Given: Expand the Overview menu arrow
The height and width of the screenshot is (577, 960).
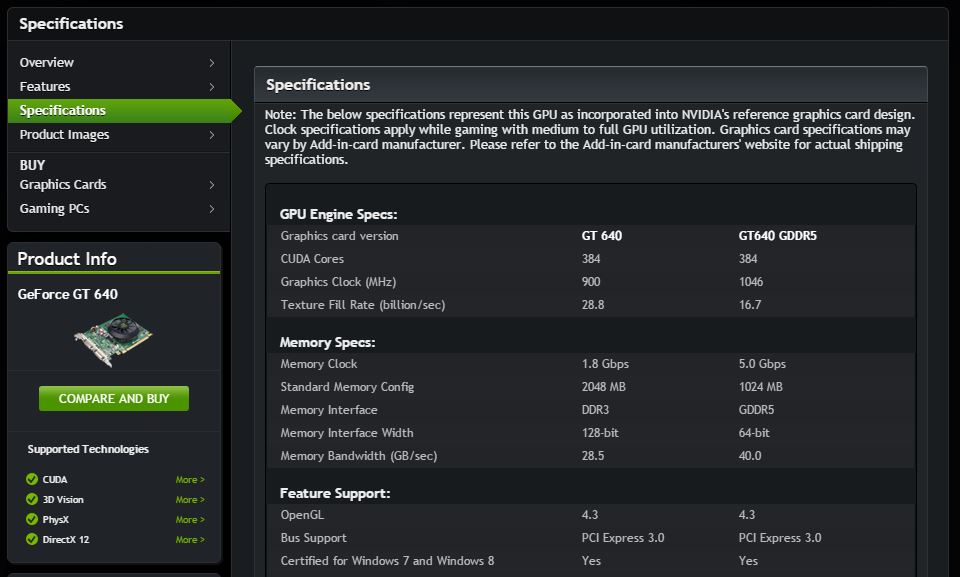Looking at the screenshot, I should tap(212, 63).
